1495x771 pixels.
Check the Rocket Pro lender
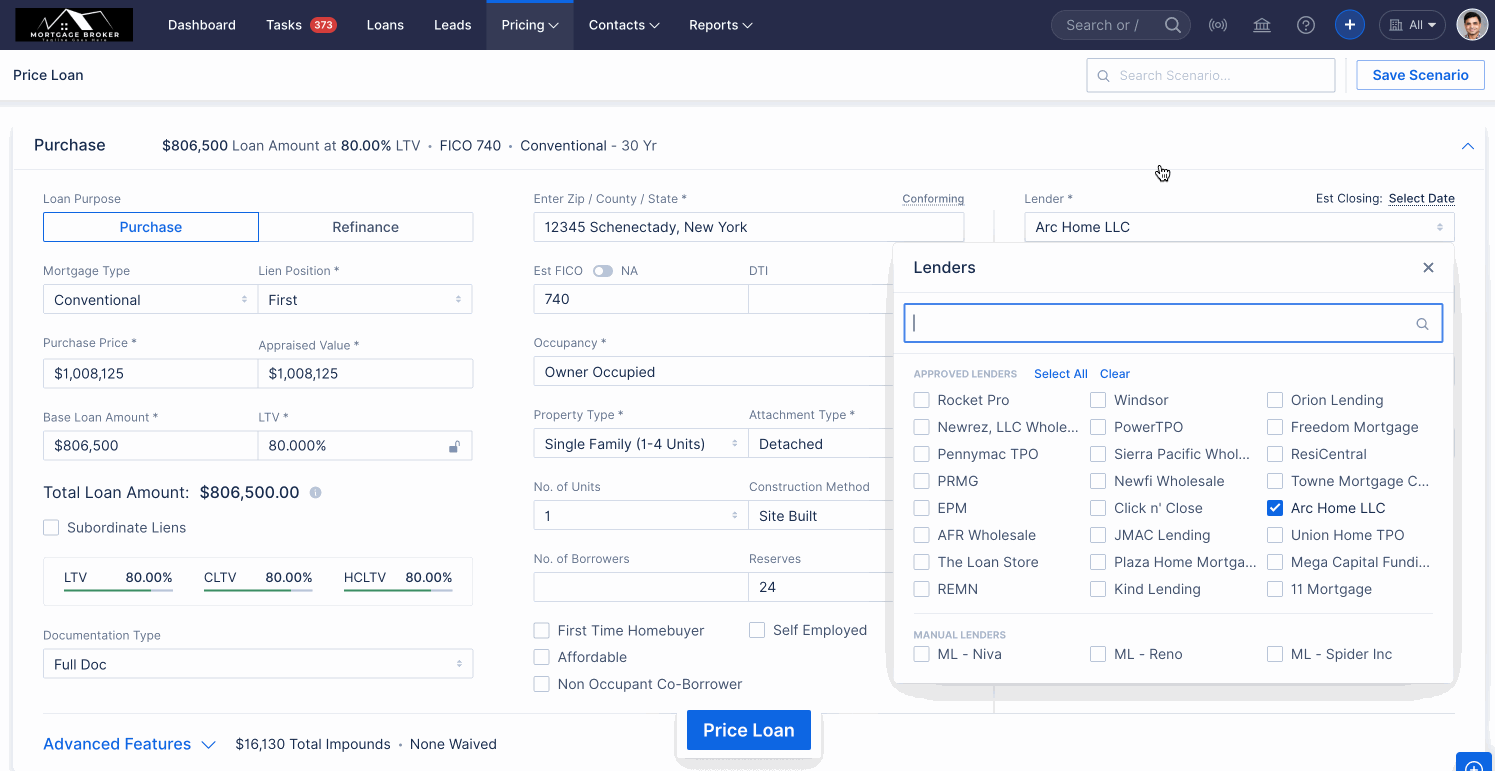[922, 400]
